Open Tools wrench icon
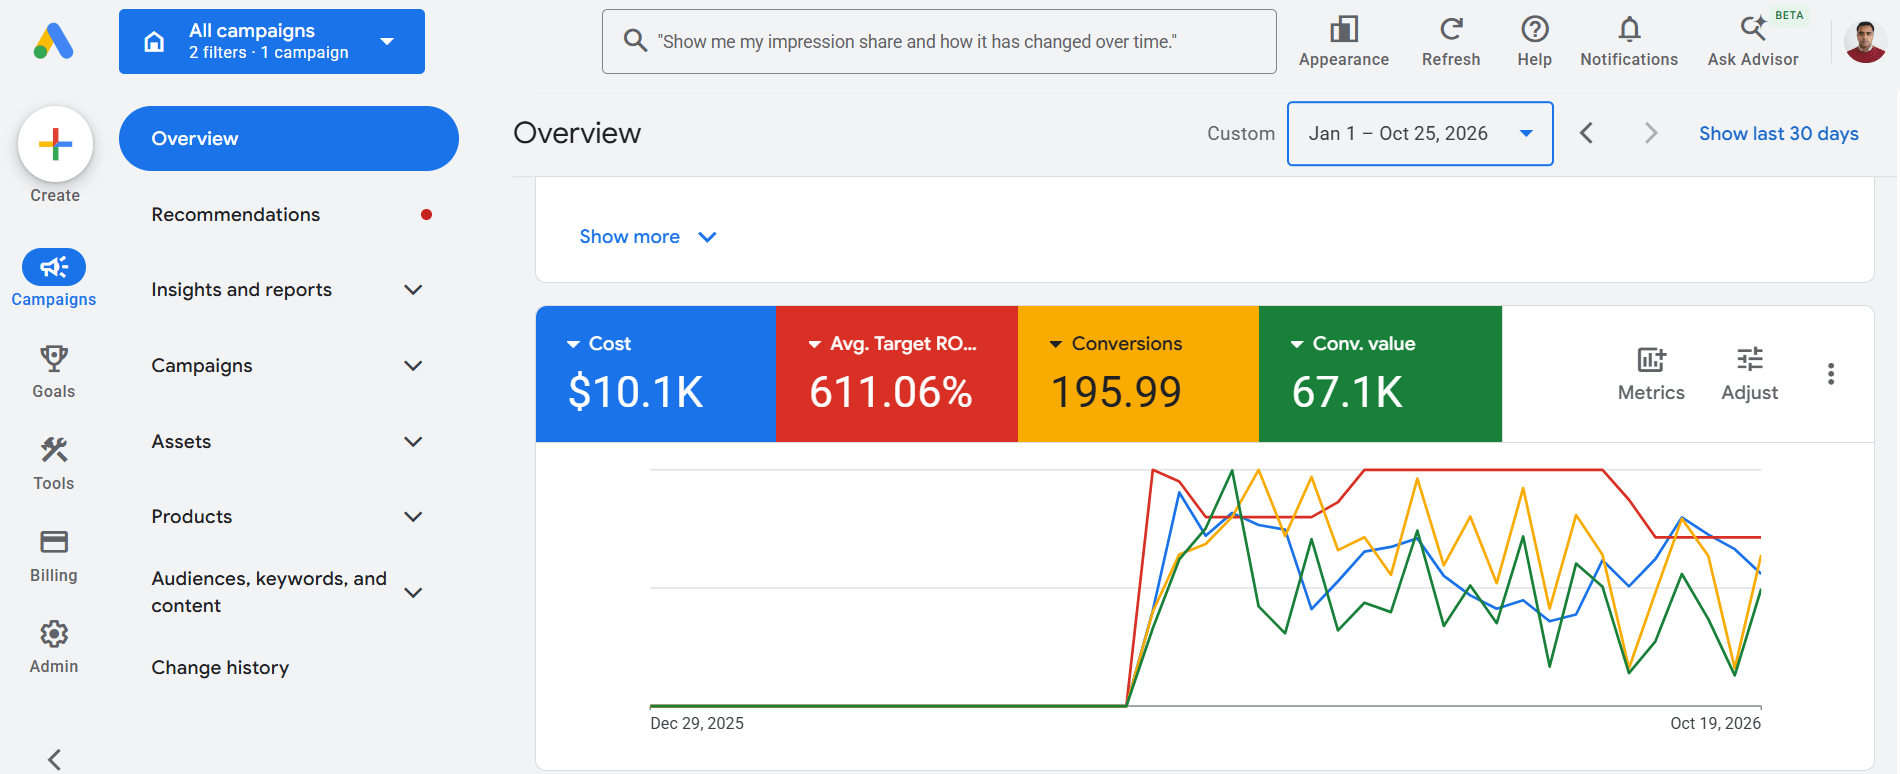Image resolution: width=1900 pixels, height=774 pixels. (x=54, y=450)
